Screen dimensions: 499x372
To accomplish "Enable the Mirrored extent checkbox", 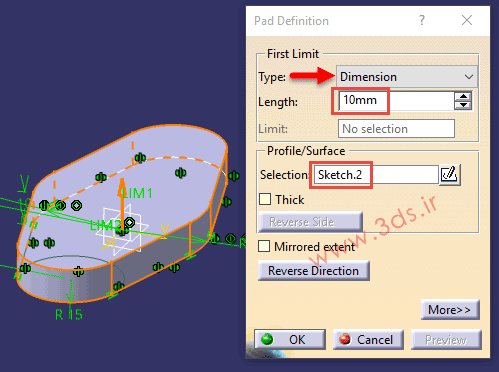I will [264, 246].
